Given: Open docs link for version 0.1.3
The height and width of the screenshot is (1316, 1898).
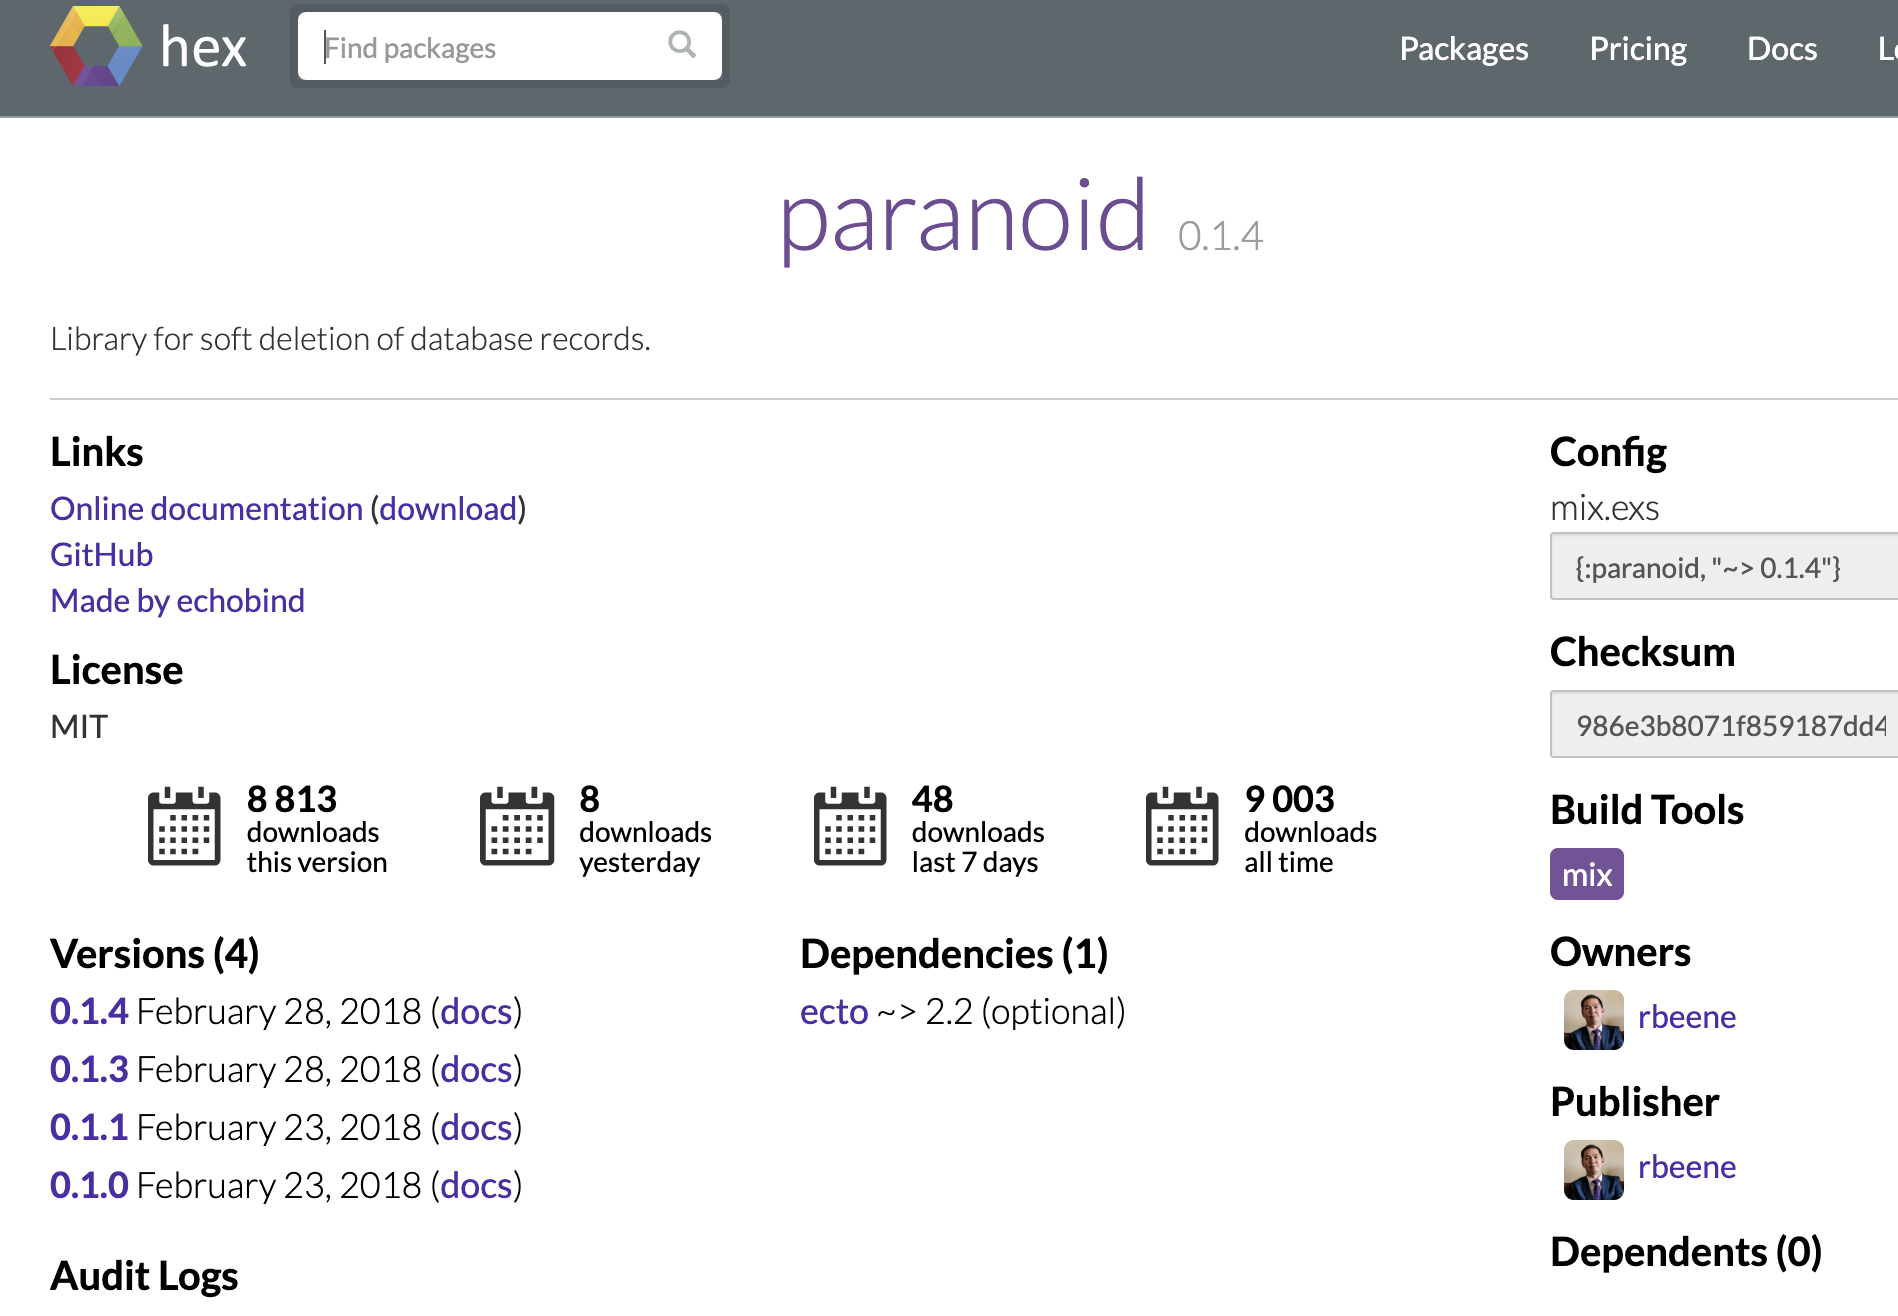Looking at the screenshot, I should click(476, 1069).
